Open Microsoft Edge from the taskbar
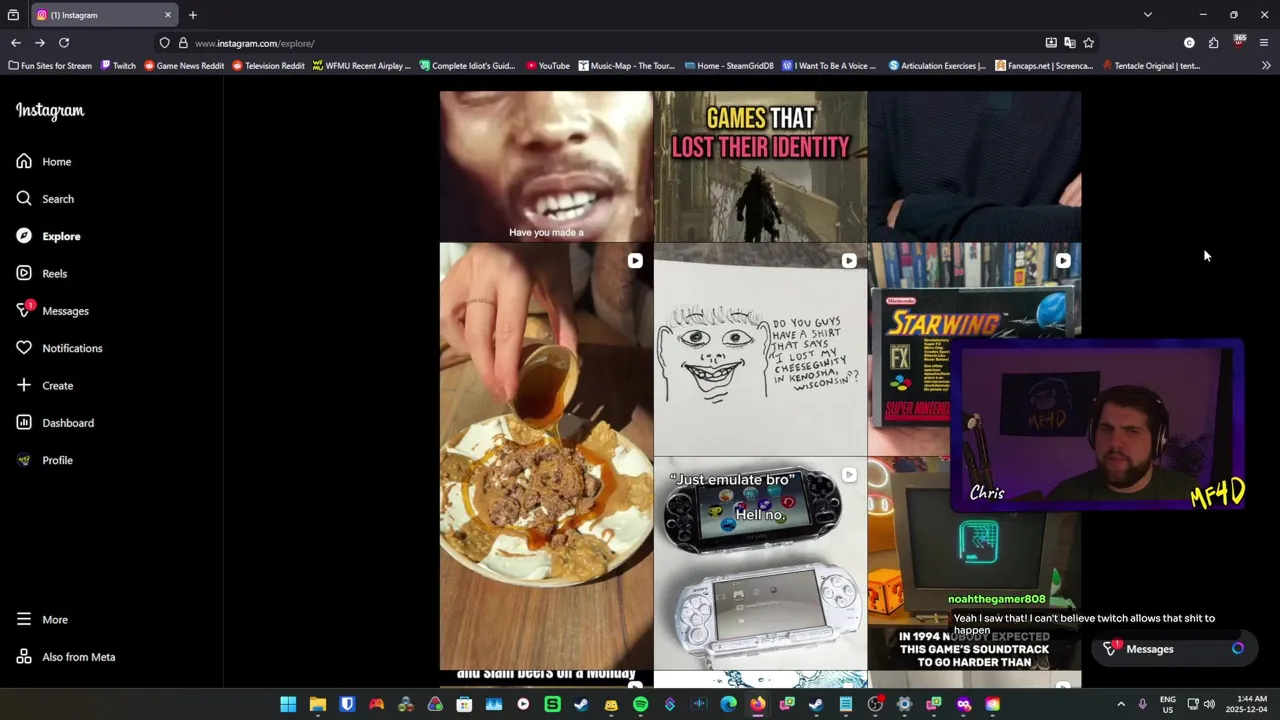Image resolution: width=1280 pixels, height=720 pixels. coord(728,704)
